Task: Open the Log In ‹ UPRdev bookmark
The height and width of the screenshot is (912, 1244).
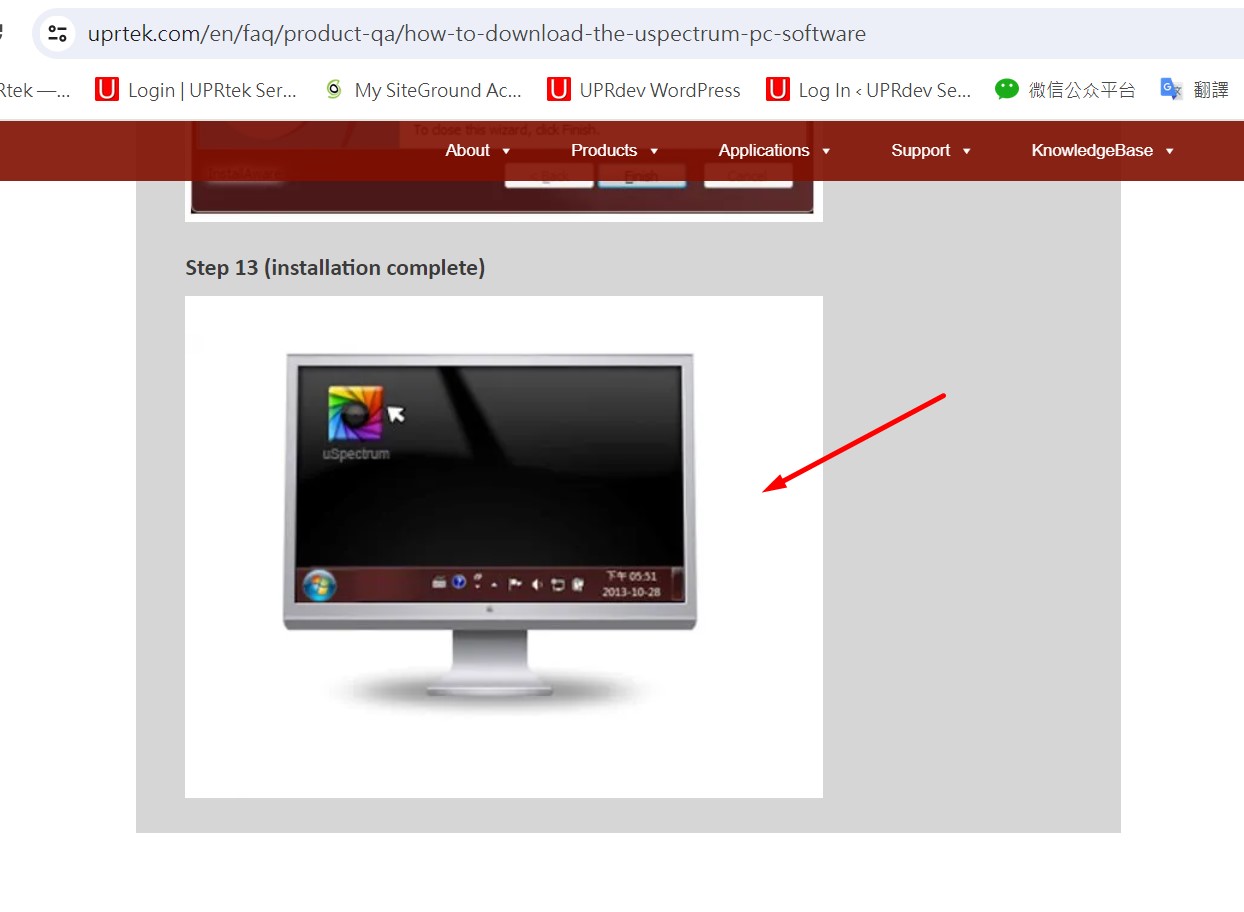Action: coord(868,90)
